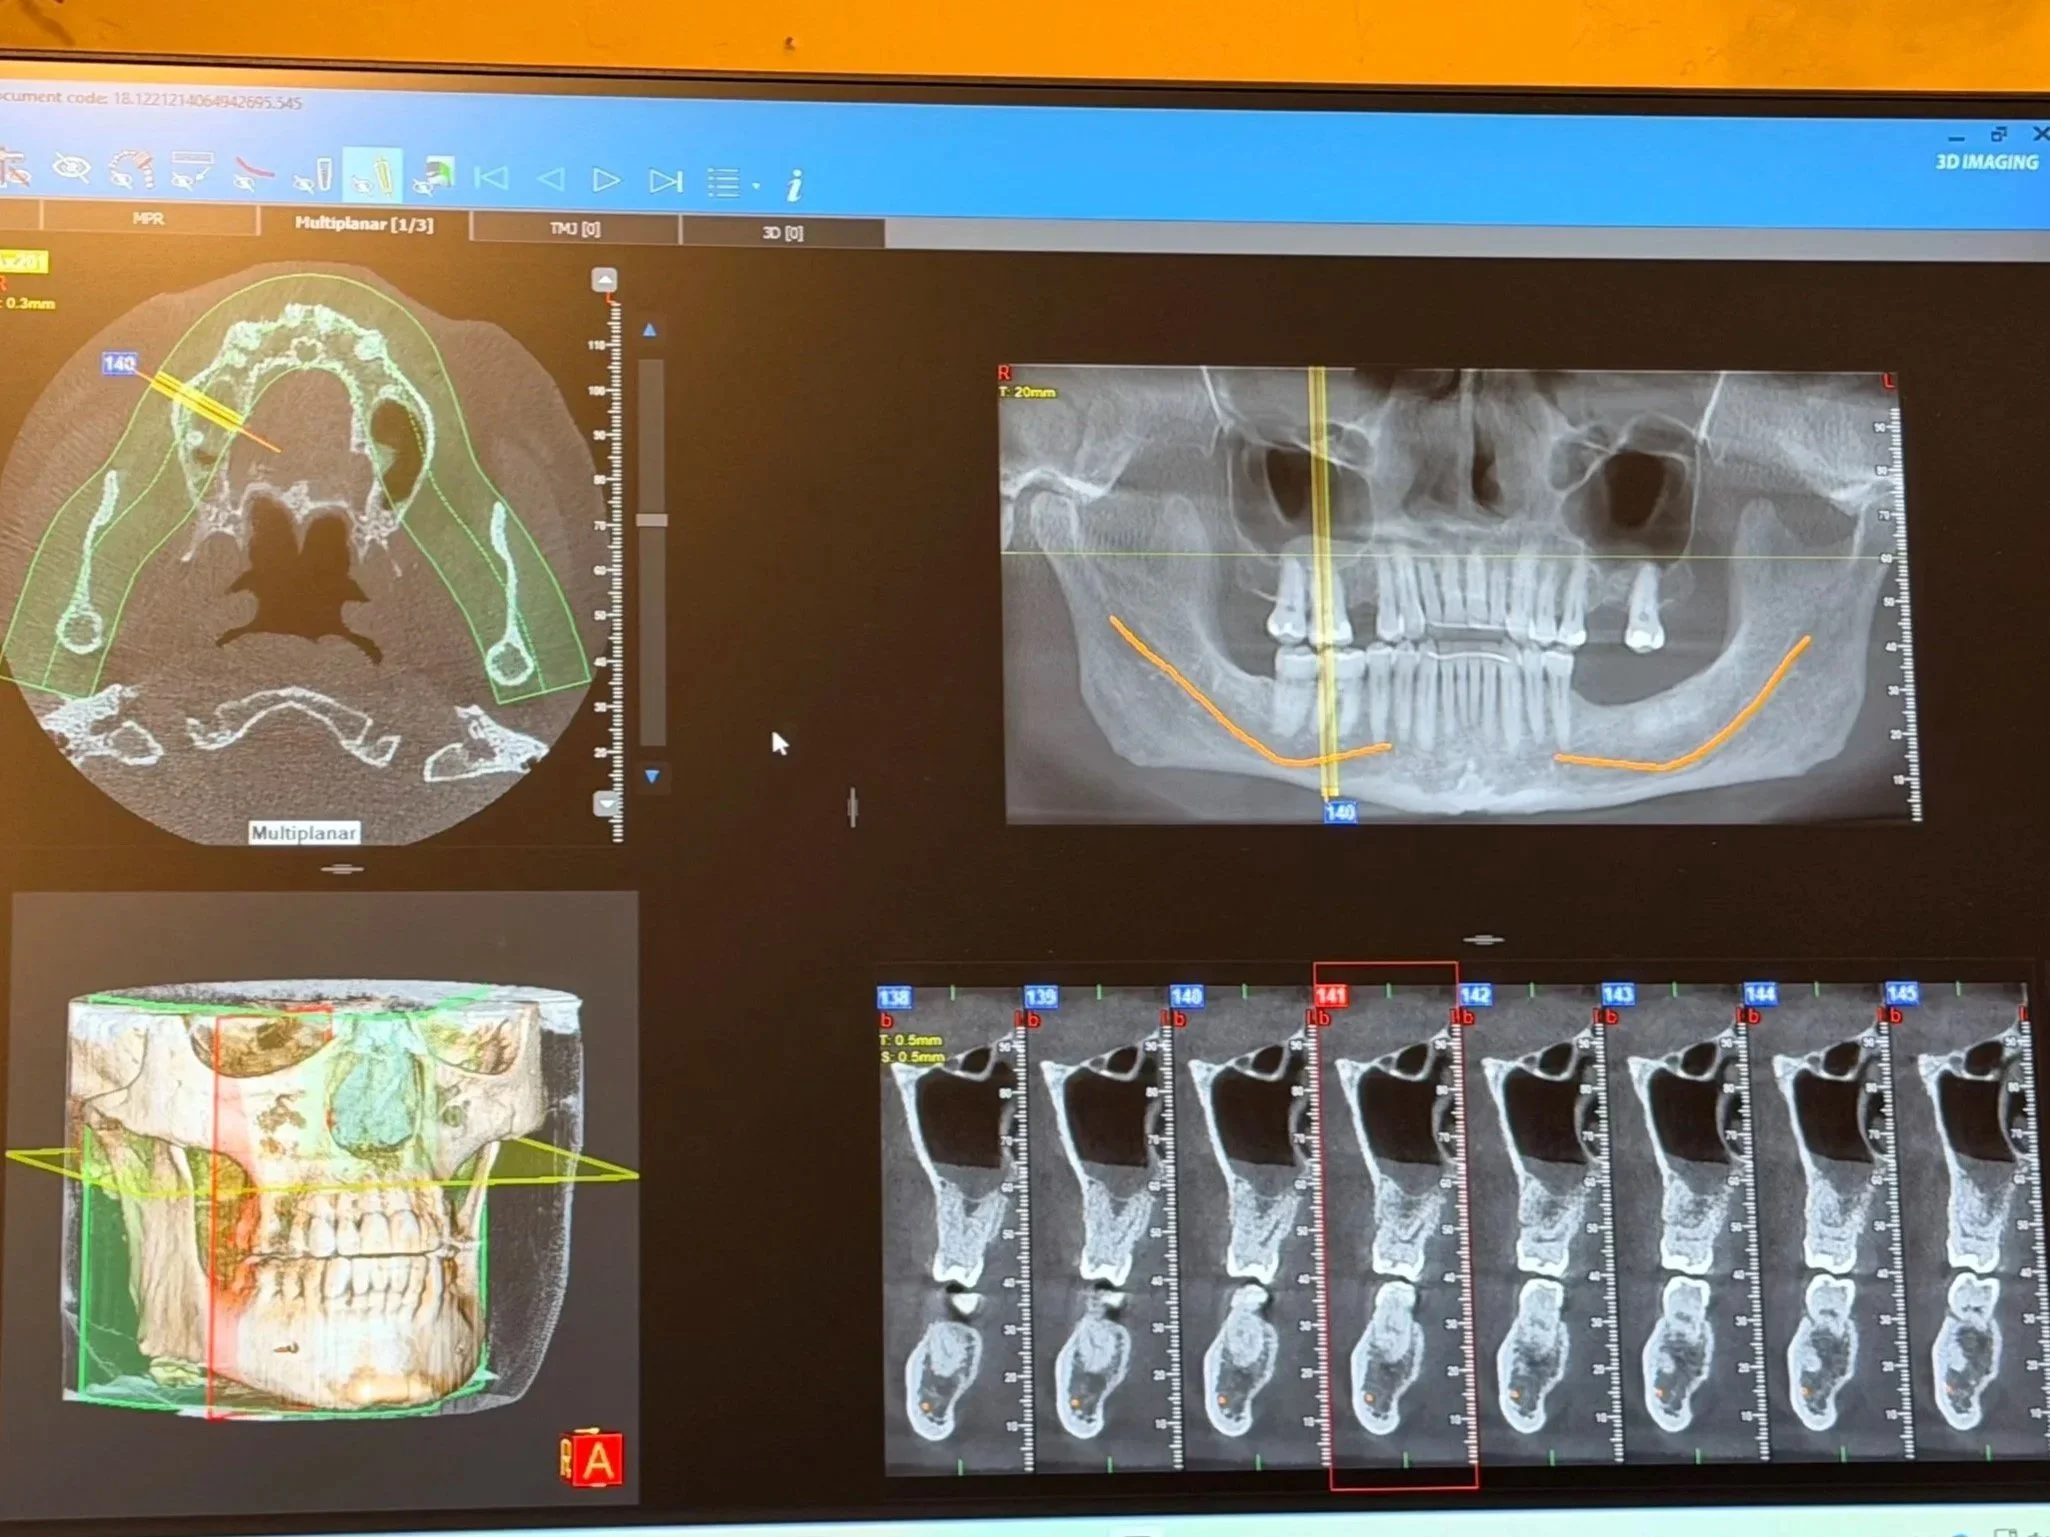Click the axial slice slider handle

pos(652,520)
